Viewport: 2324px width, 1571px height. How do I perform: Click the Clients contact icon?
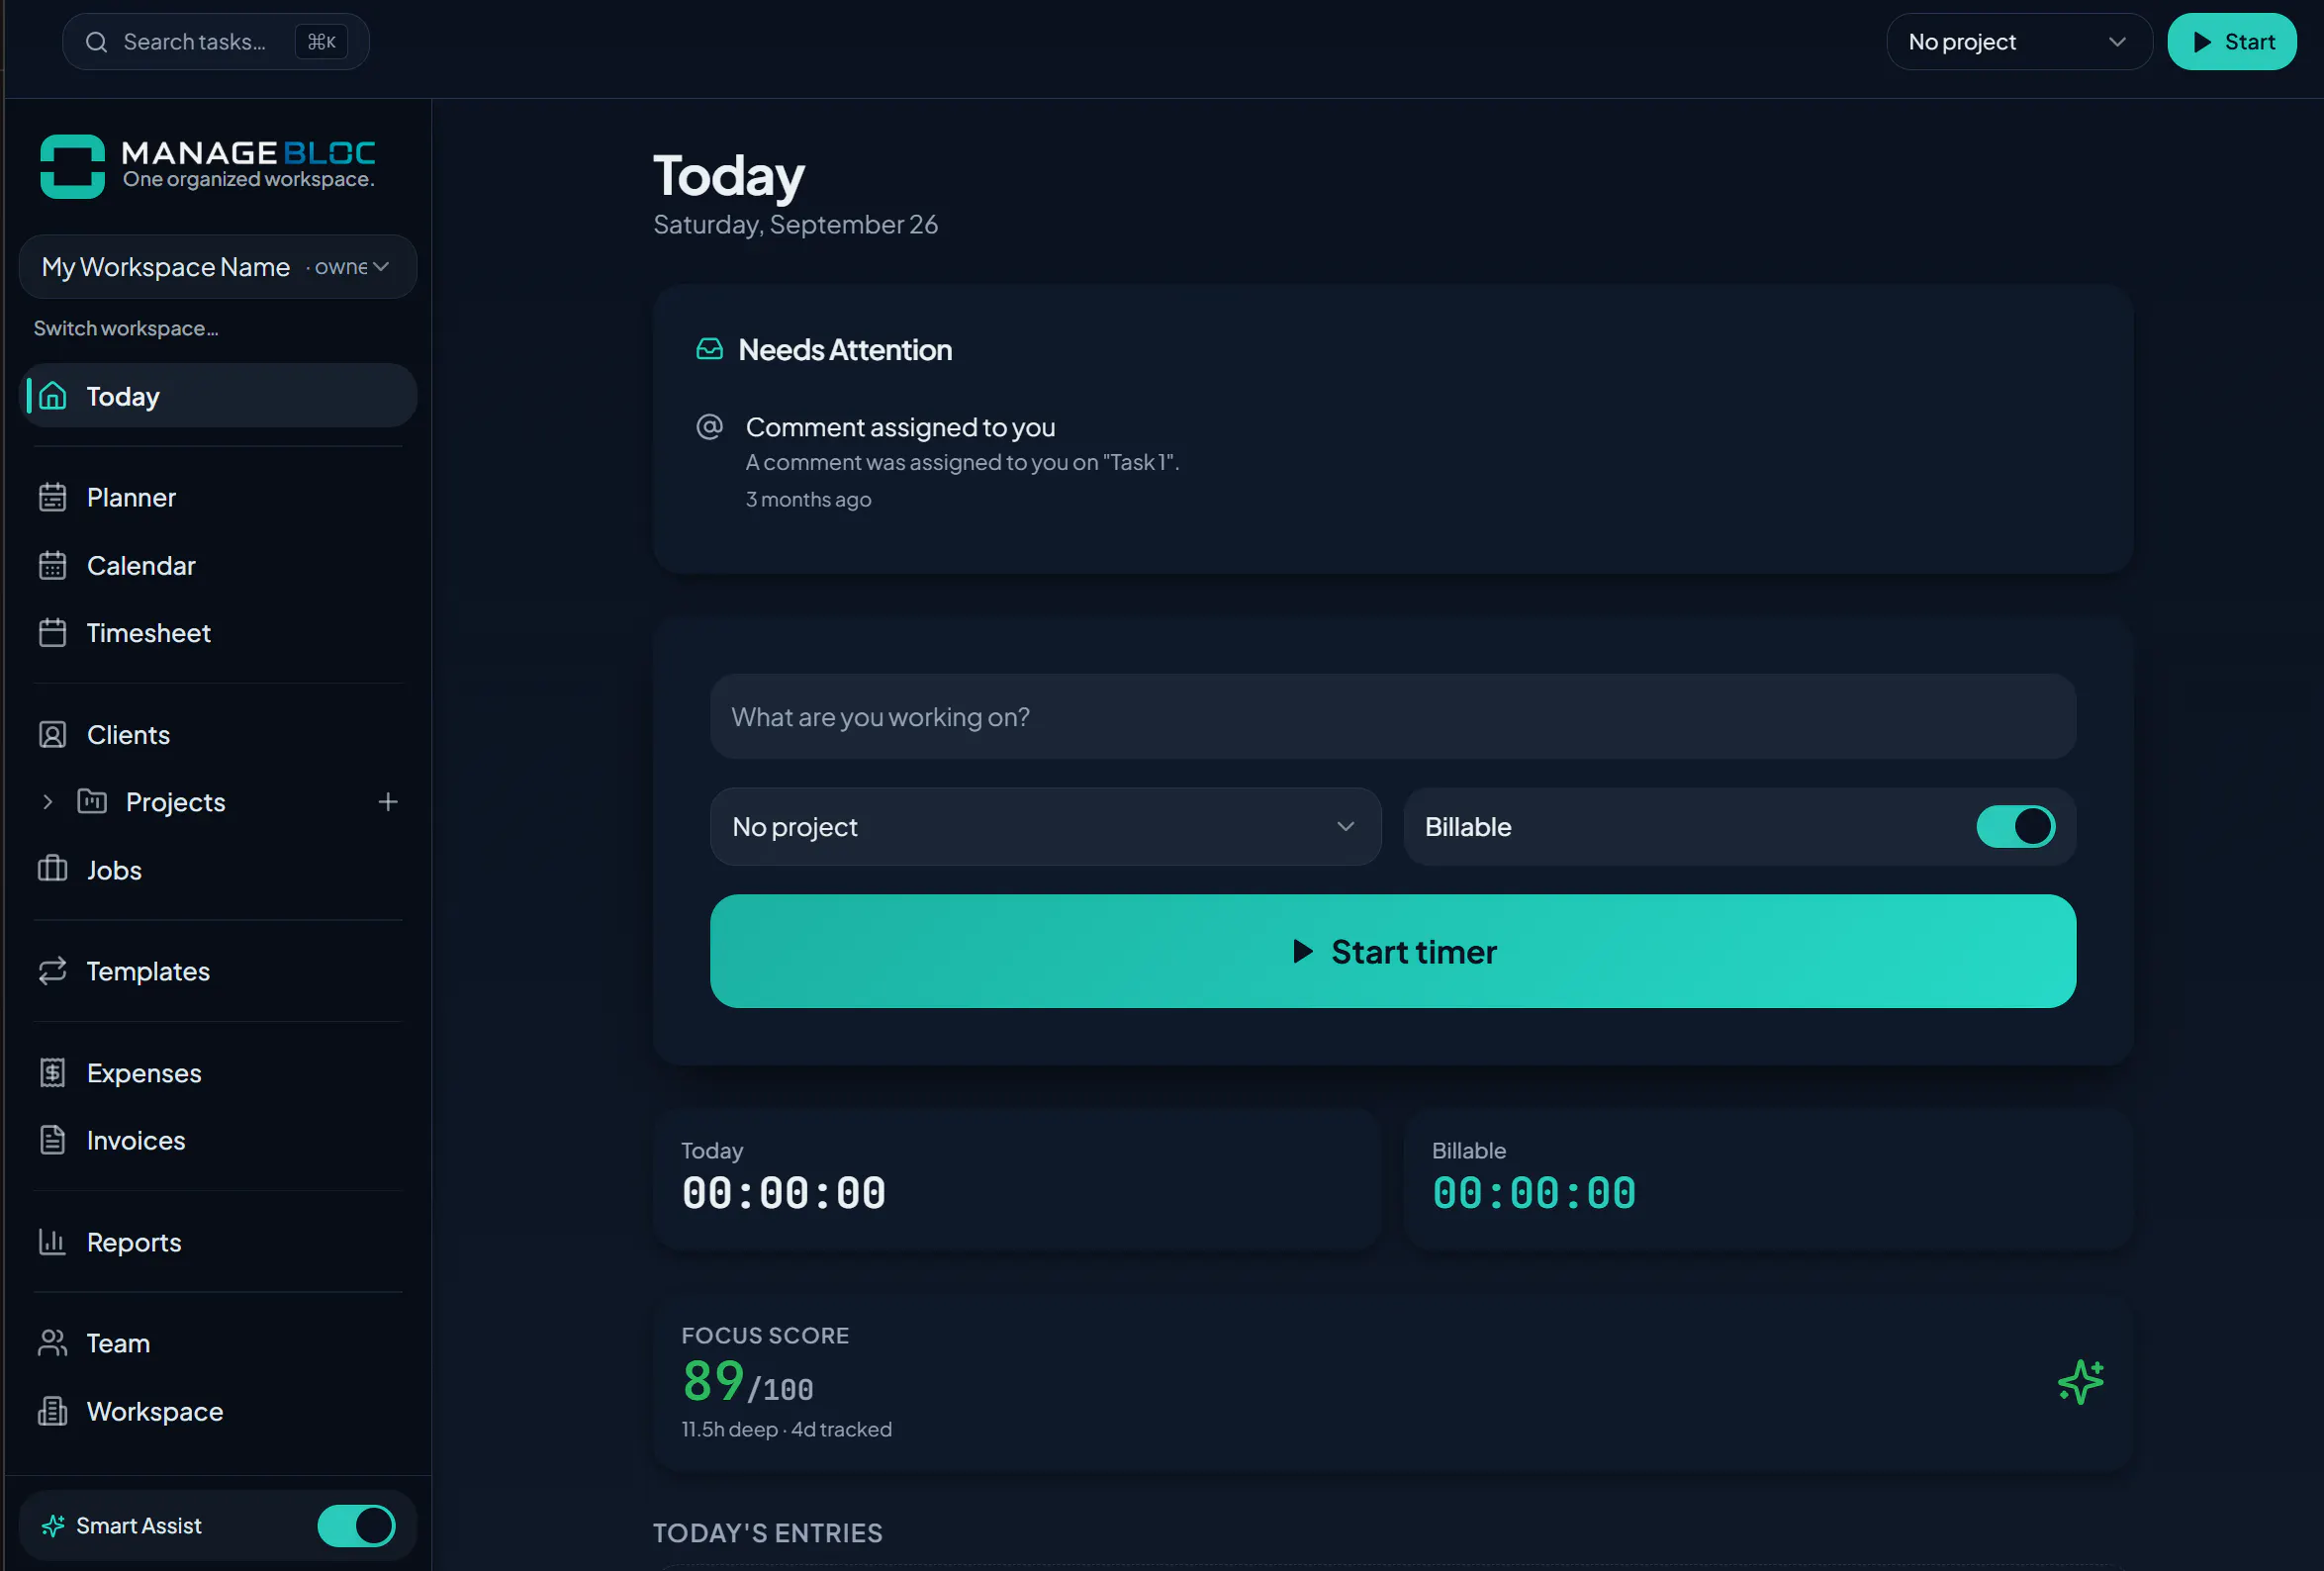[53, 735]
